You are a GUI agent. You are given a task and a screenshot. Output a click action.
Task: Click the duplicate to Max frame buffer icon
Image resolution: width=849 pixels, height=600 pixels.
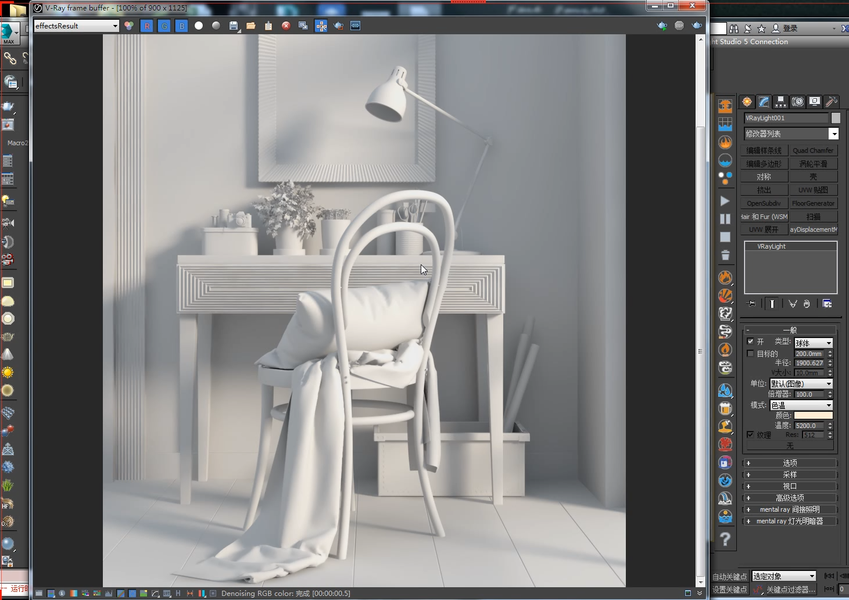[x=303, y=25]
